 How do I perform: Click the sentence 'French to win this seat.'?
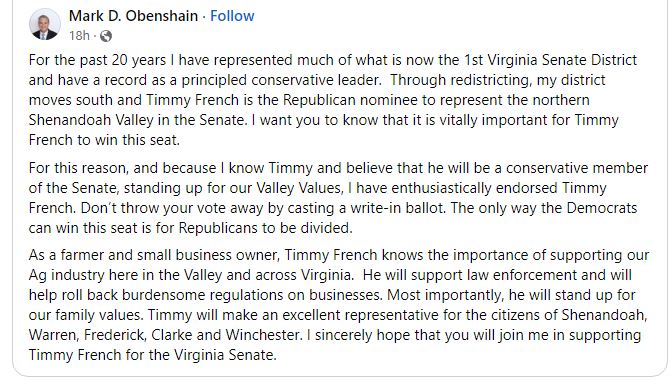point(104,140)
